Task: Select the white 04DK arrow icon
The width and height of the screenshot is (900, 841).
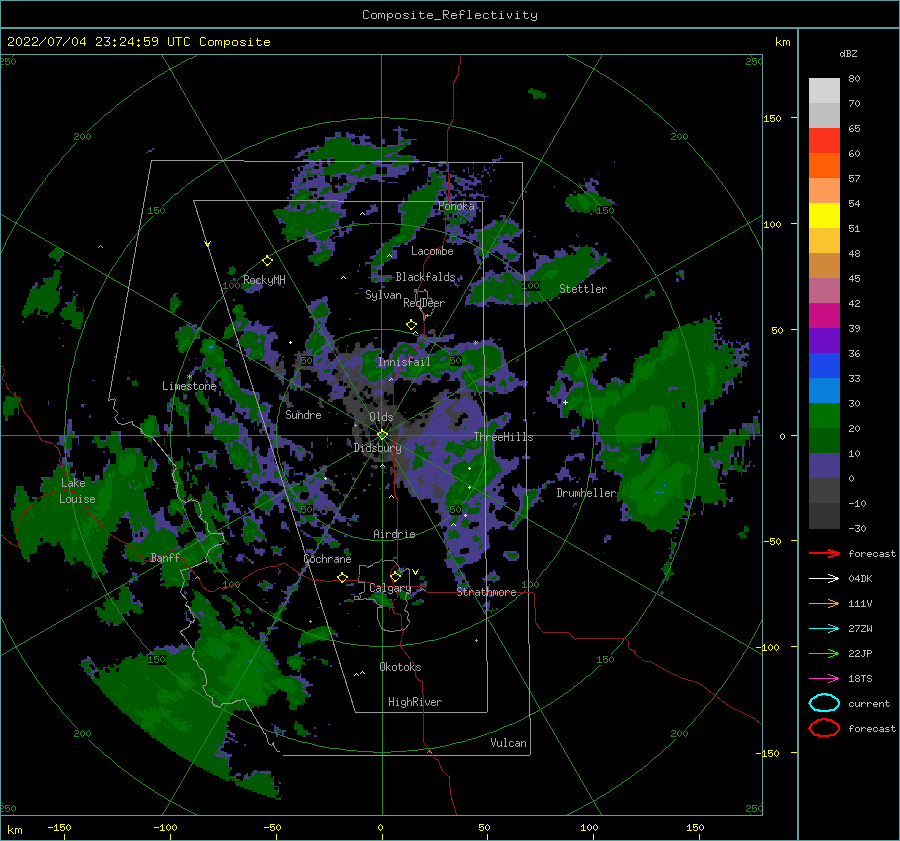Action: tap(824, 579)
